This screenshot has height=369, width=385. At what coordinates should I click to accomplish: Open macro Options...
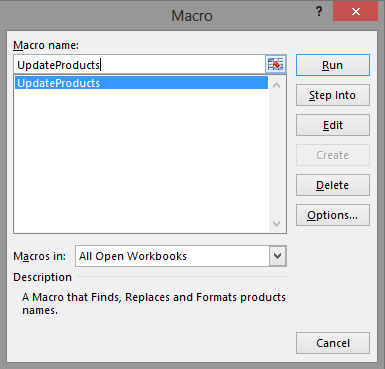pos(333,215)
